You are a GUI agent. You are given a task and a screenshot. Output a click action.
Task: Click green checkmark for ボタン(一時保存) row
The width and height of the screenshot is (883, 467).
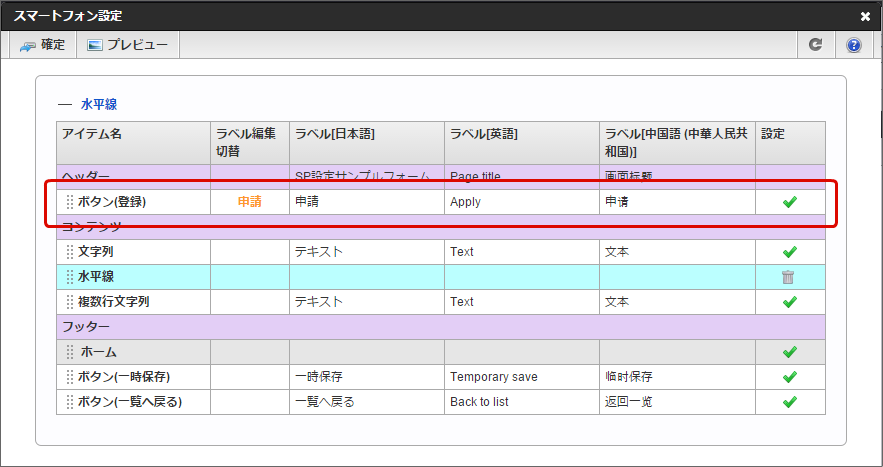789,377
